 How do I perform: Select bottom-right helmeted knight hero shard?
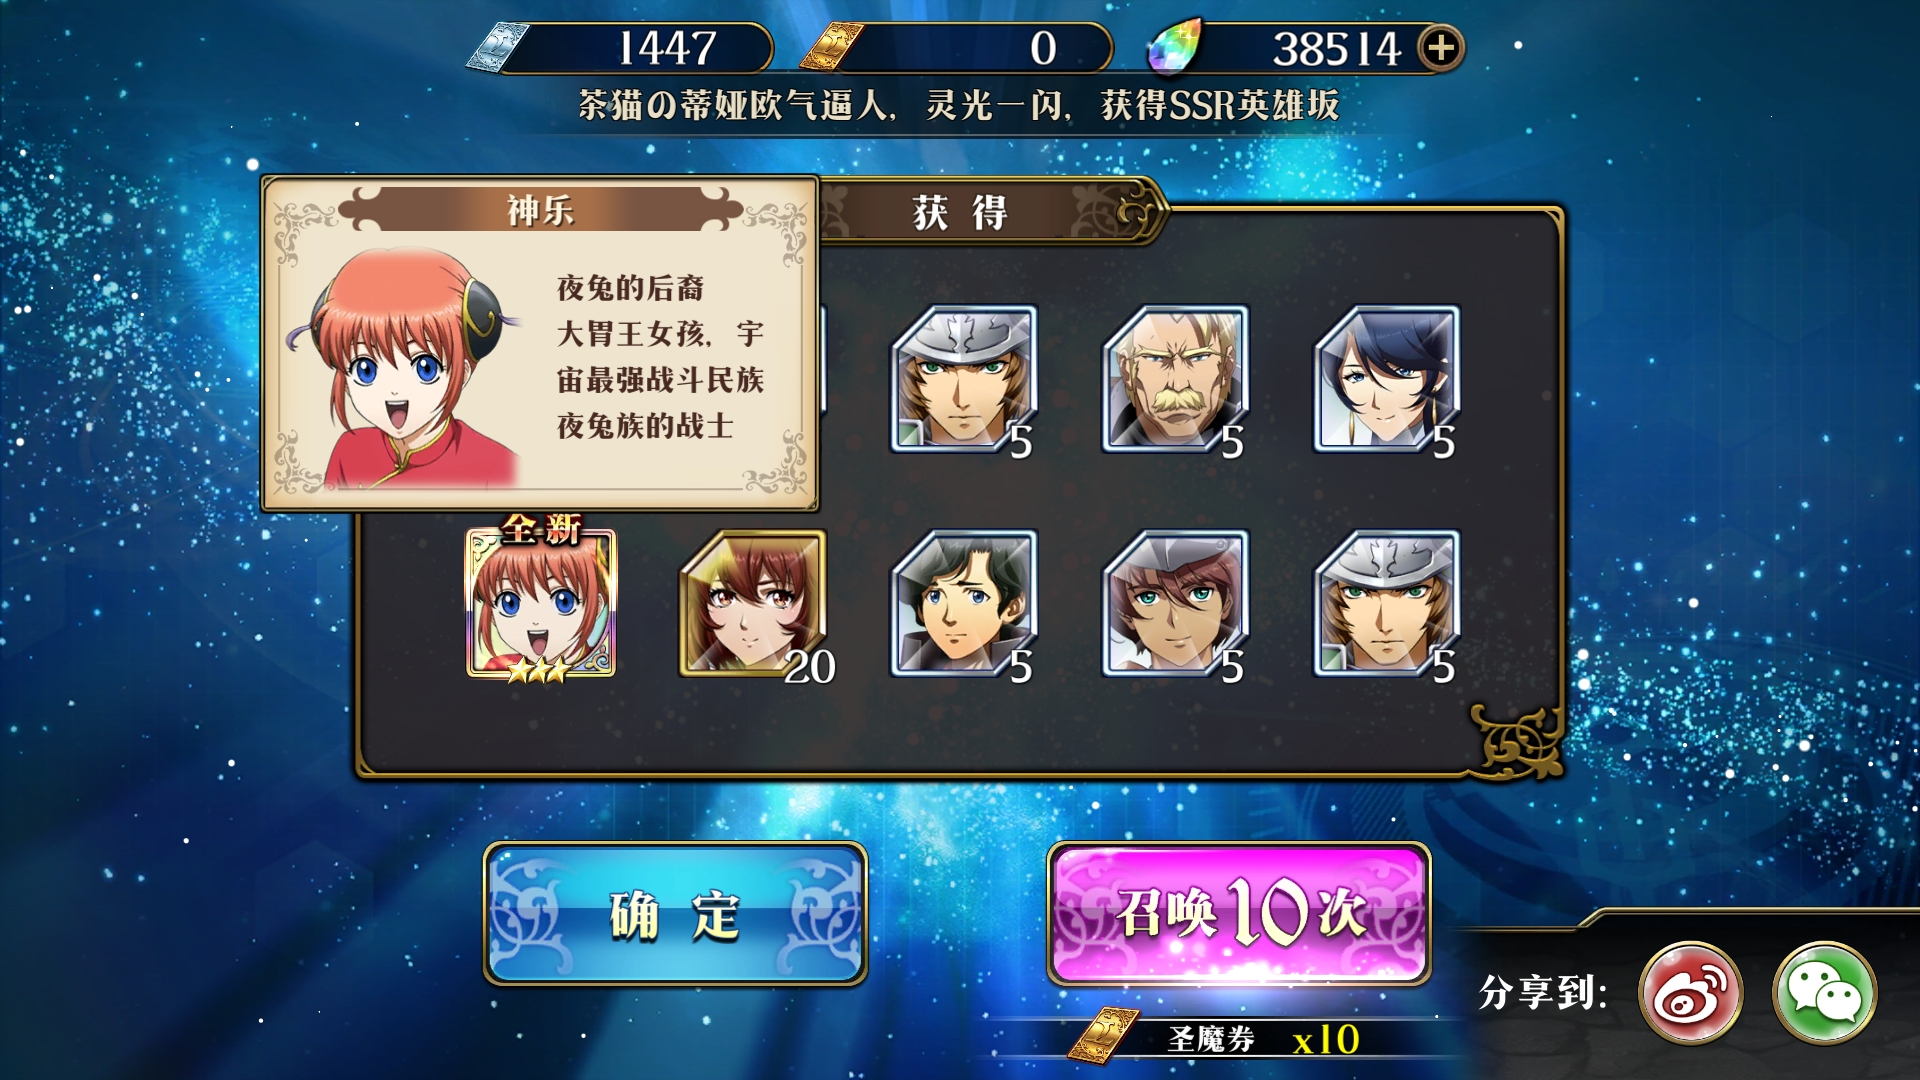point(1387,605)
